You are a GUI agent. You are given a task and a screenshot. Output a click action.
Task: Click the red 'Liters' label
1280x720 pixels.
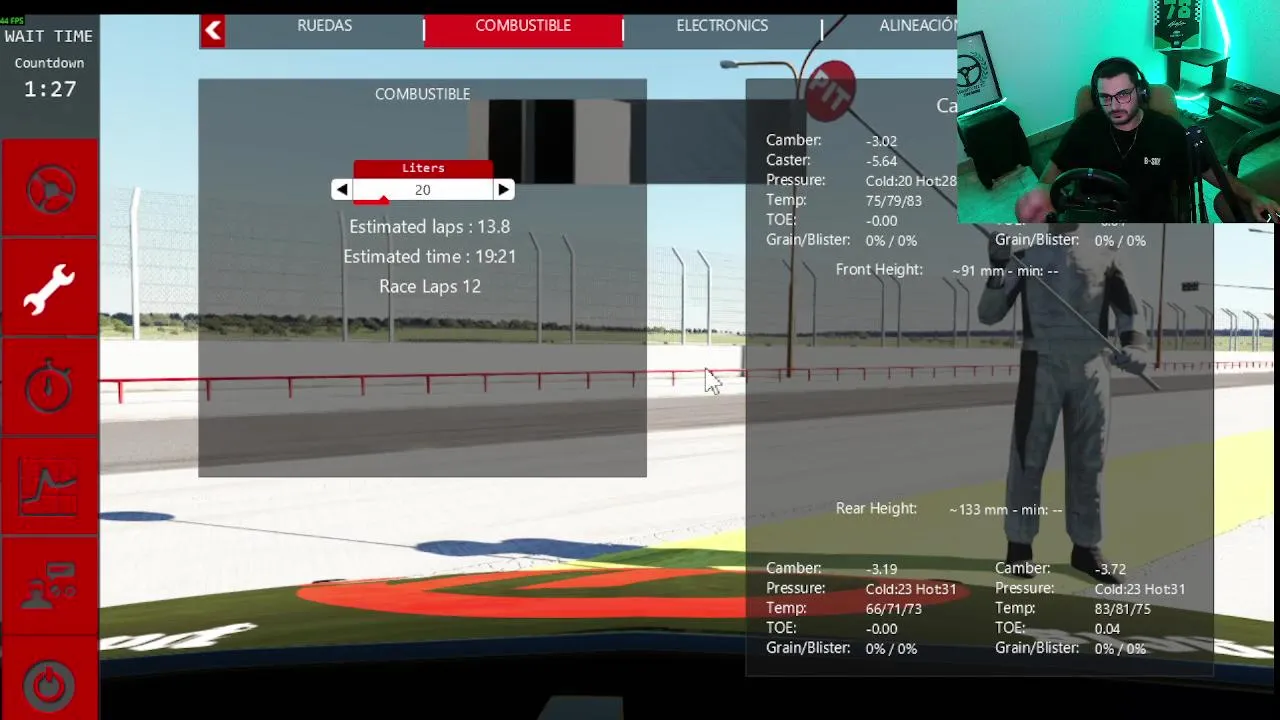[x=423, y=168]
